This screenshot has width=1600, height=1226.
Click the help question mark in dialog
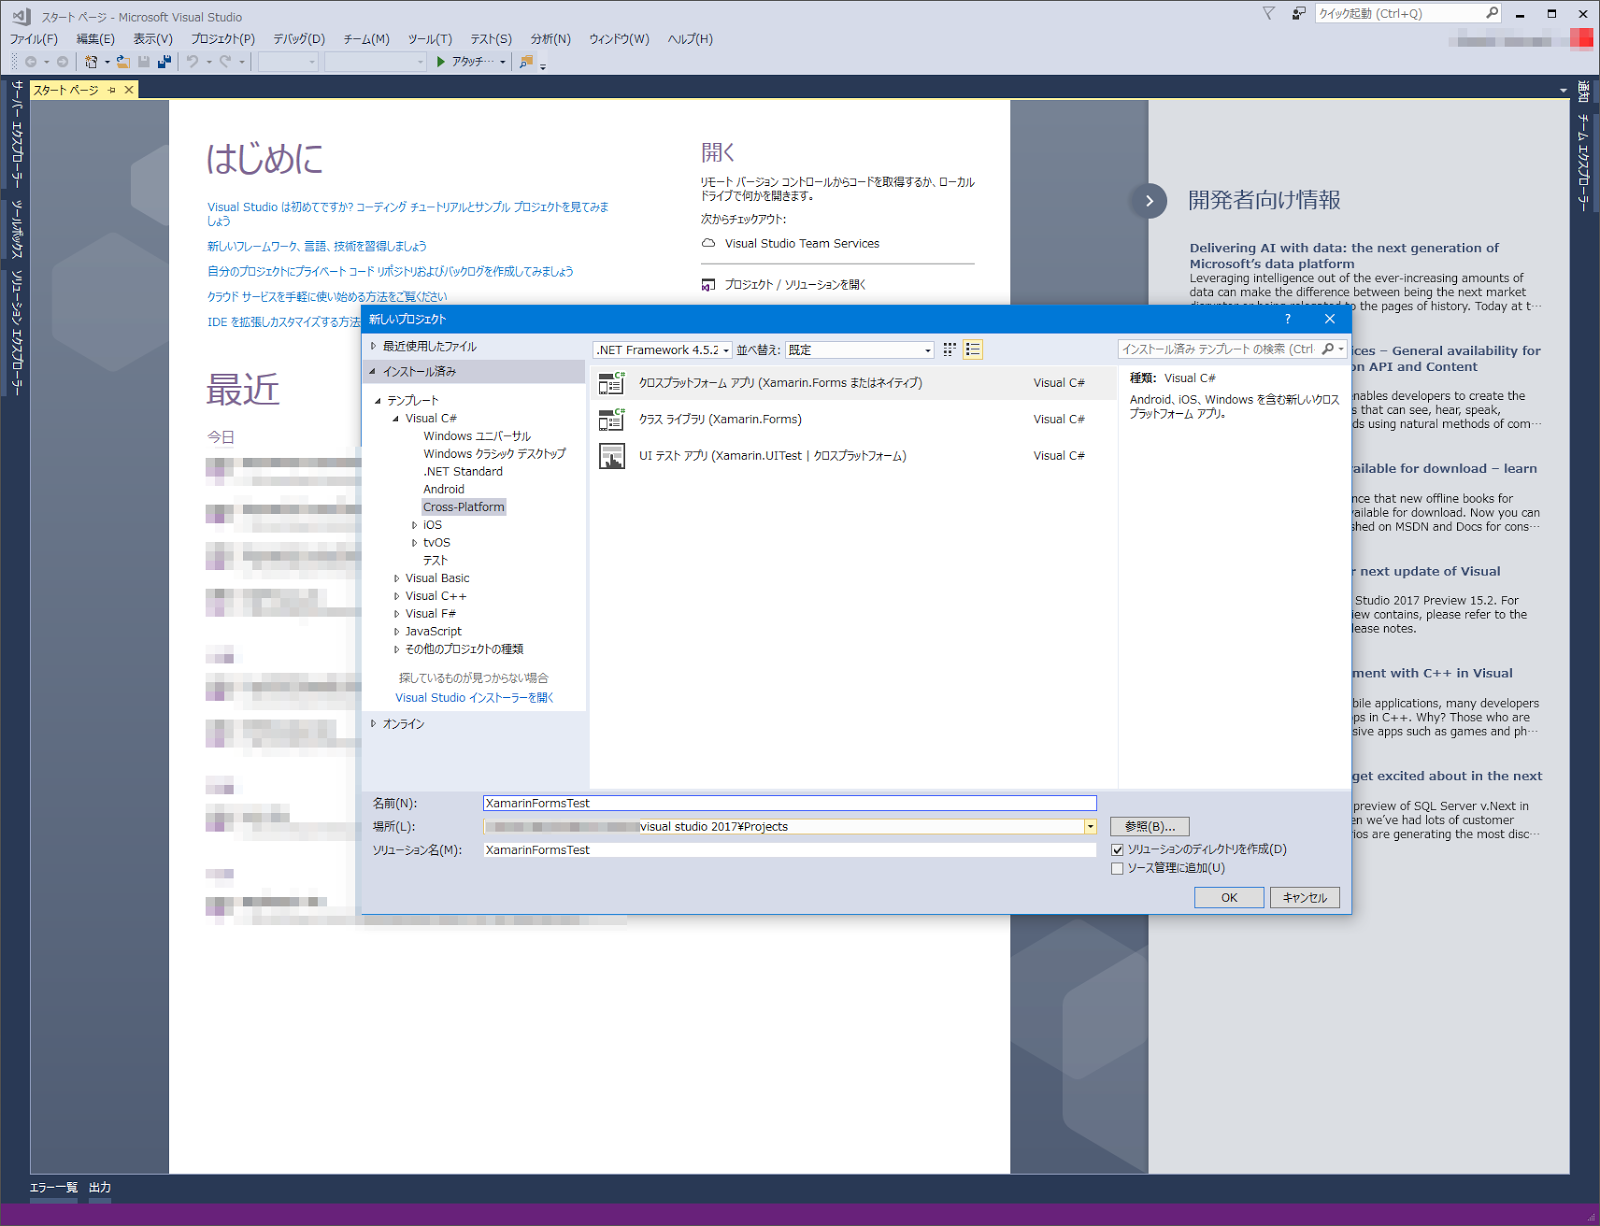[1287, 319]
